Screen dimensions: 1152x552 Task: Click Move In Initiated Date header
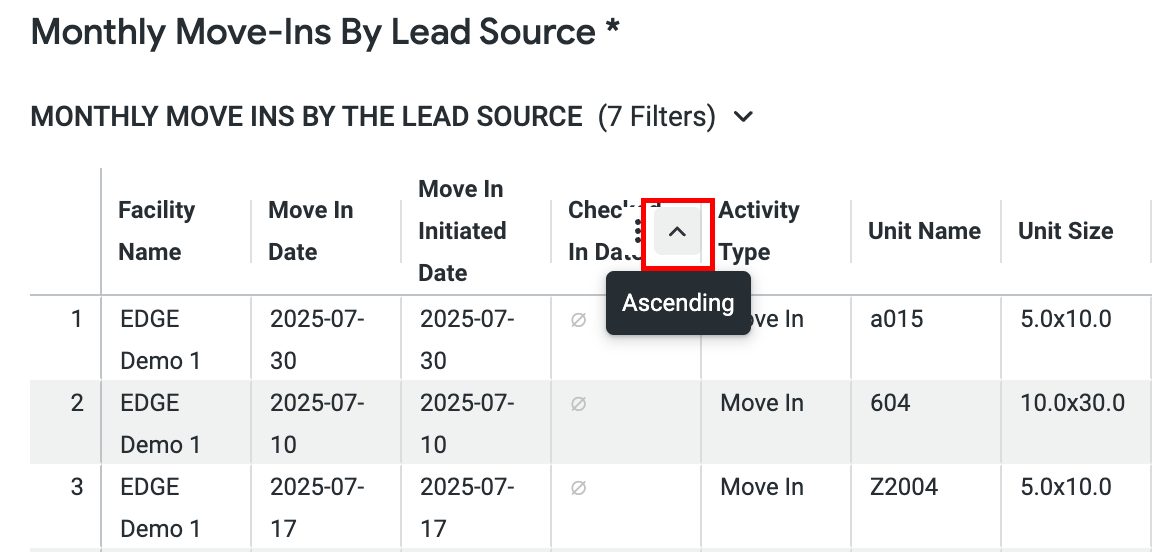click(461, 231)
